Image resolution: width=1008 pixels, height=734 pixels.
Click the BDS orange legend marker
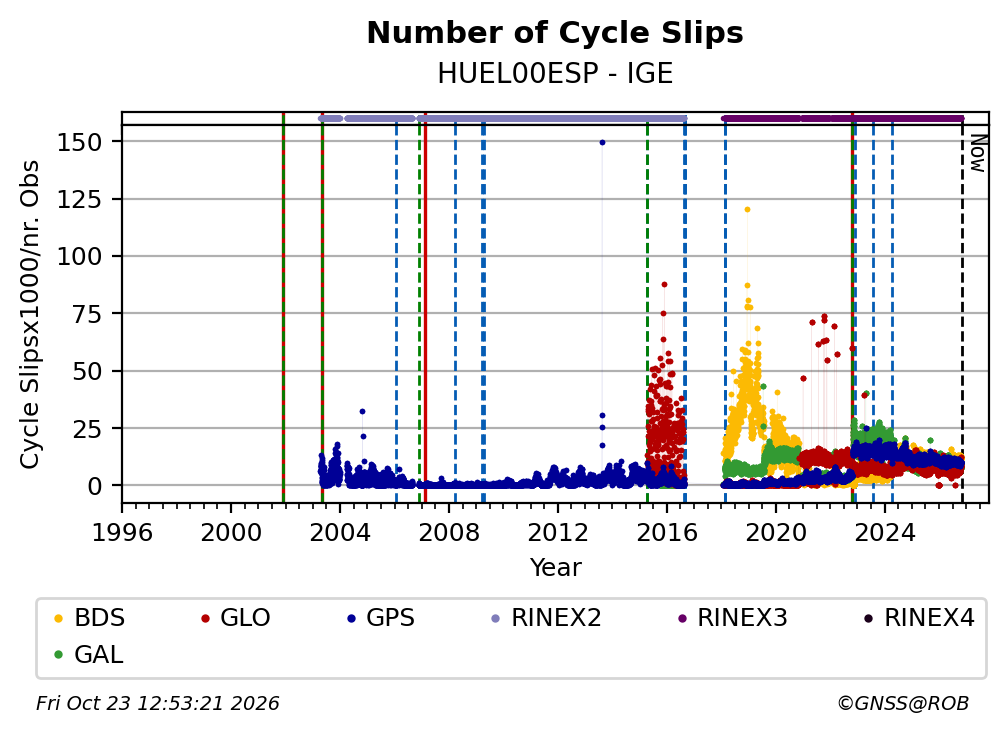pyautogui.click(x=58, y=619)
